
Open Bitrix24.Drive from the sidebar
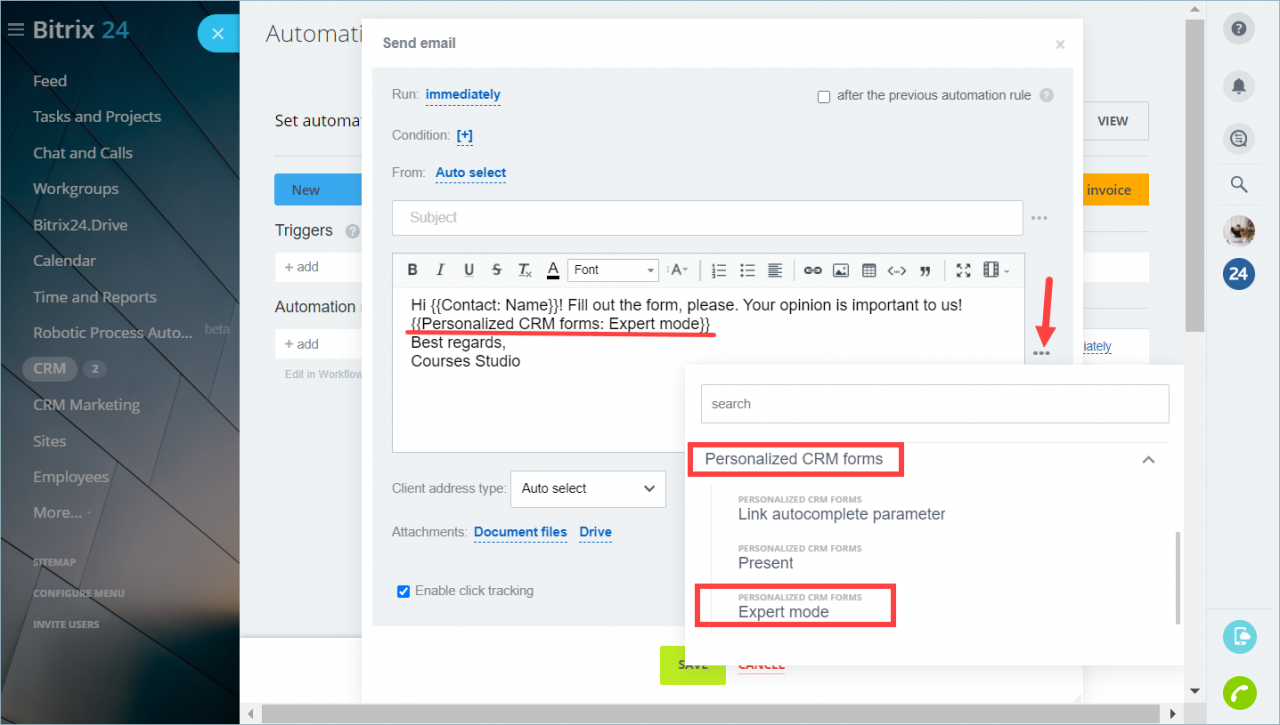tap(80, 225)
